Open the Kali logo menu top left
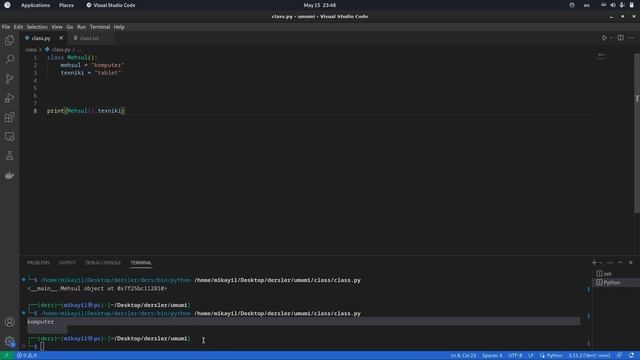Screen dimensions: 640x360 tap(7, 5)
